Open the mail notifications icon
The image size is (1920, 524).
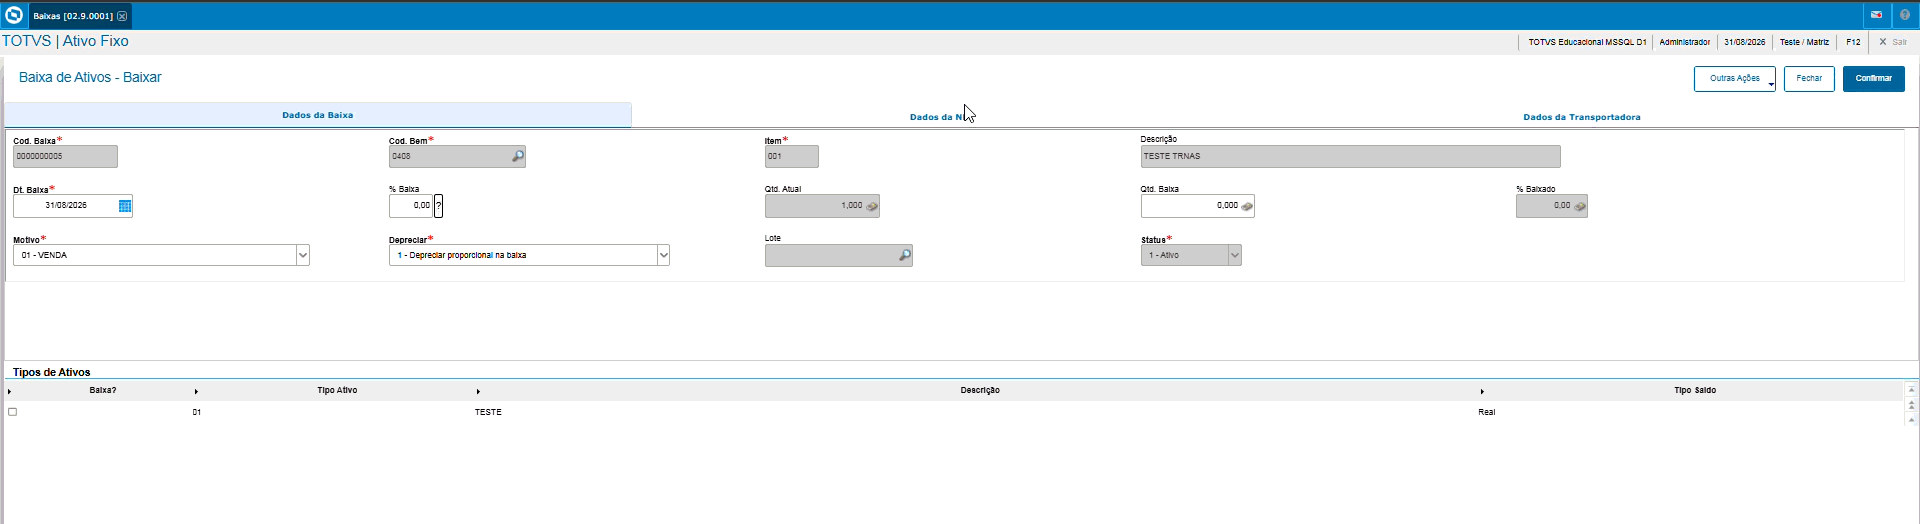click(x=1877, y=15)
